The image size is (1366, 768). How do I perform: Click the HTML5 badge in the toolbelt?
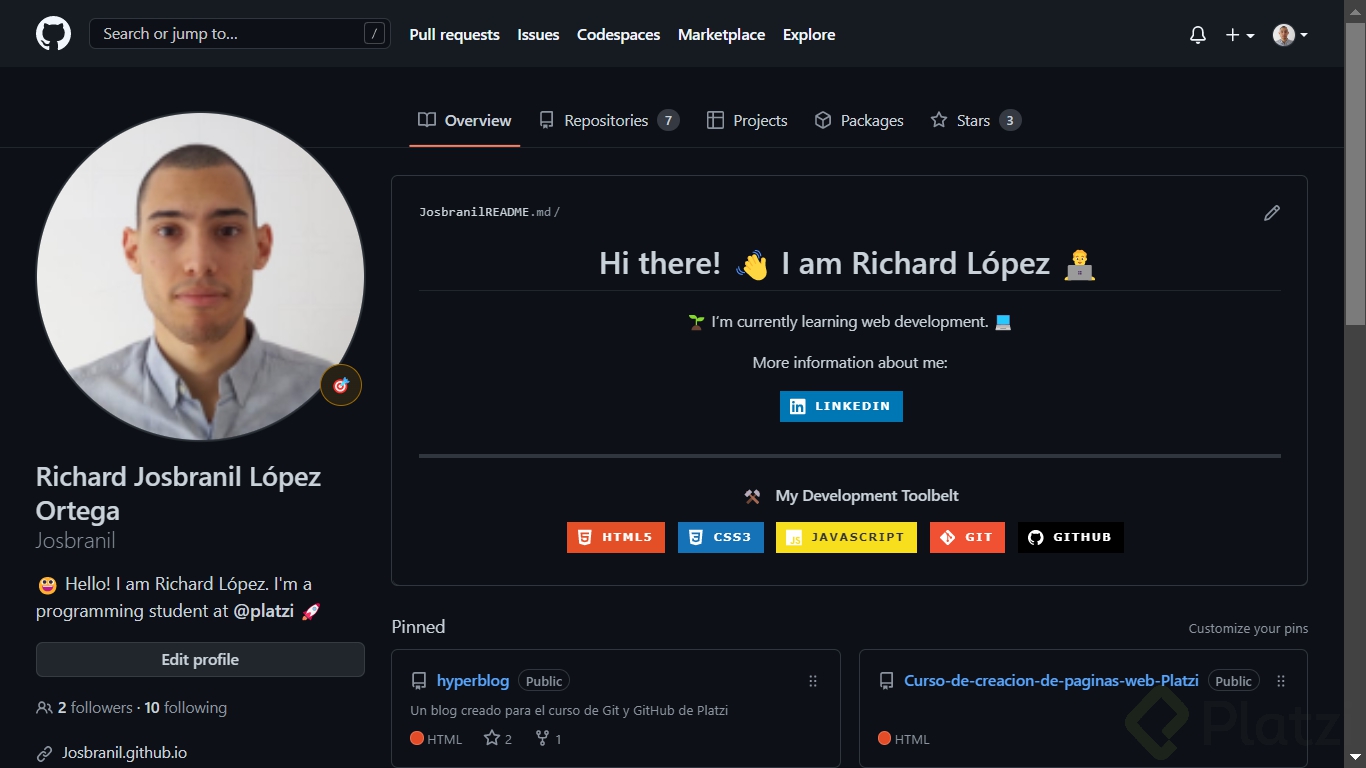point(615,537)
